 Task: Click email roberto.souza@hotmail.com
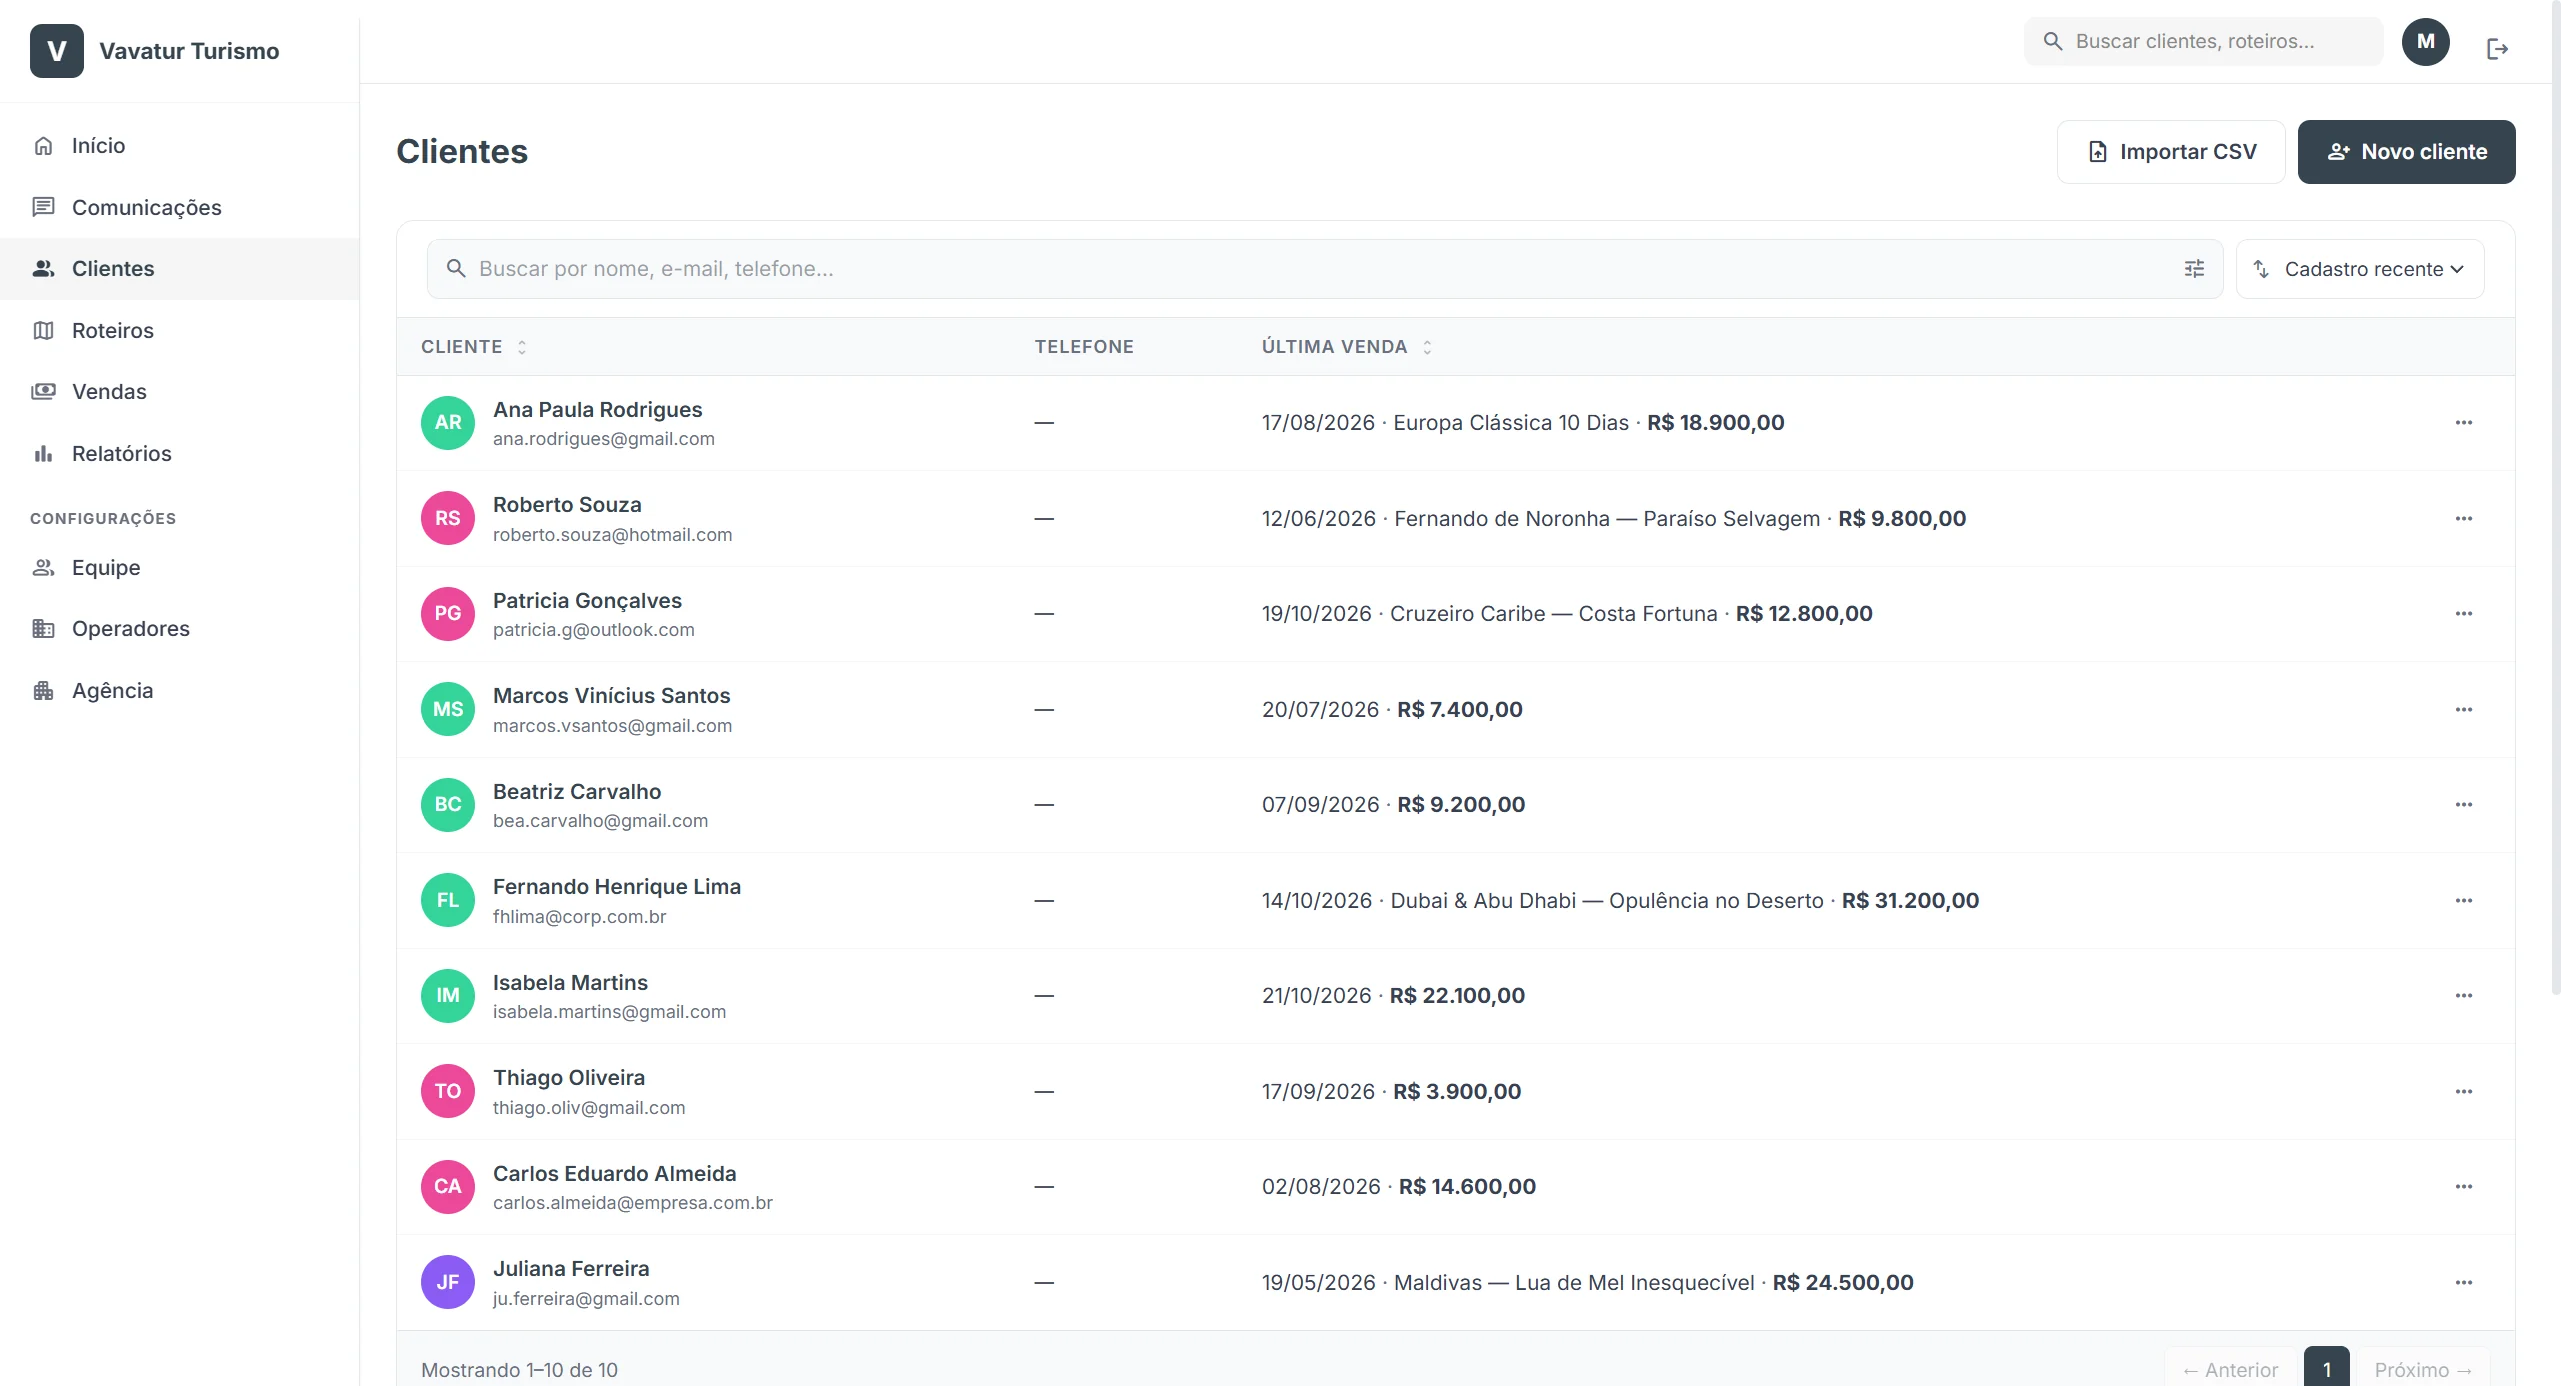(x=612, y=535)
